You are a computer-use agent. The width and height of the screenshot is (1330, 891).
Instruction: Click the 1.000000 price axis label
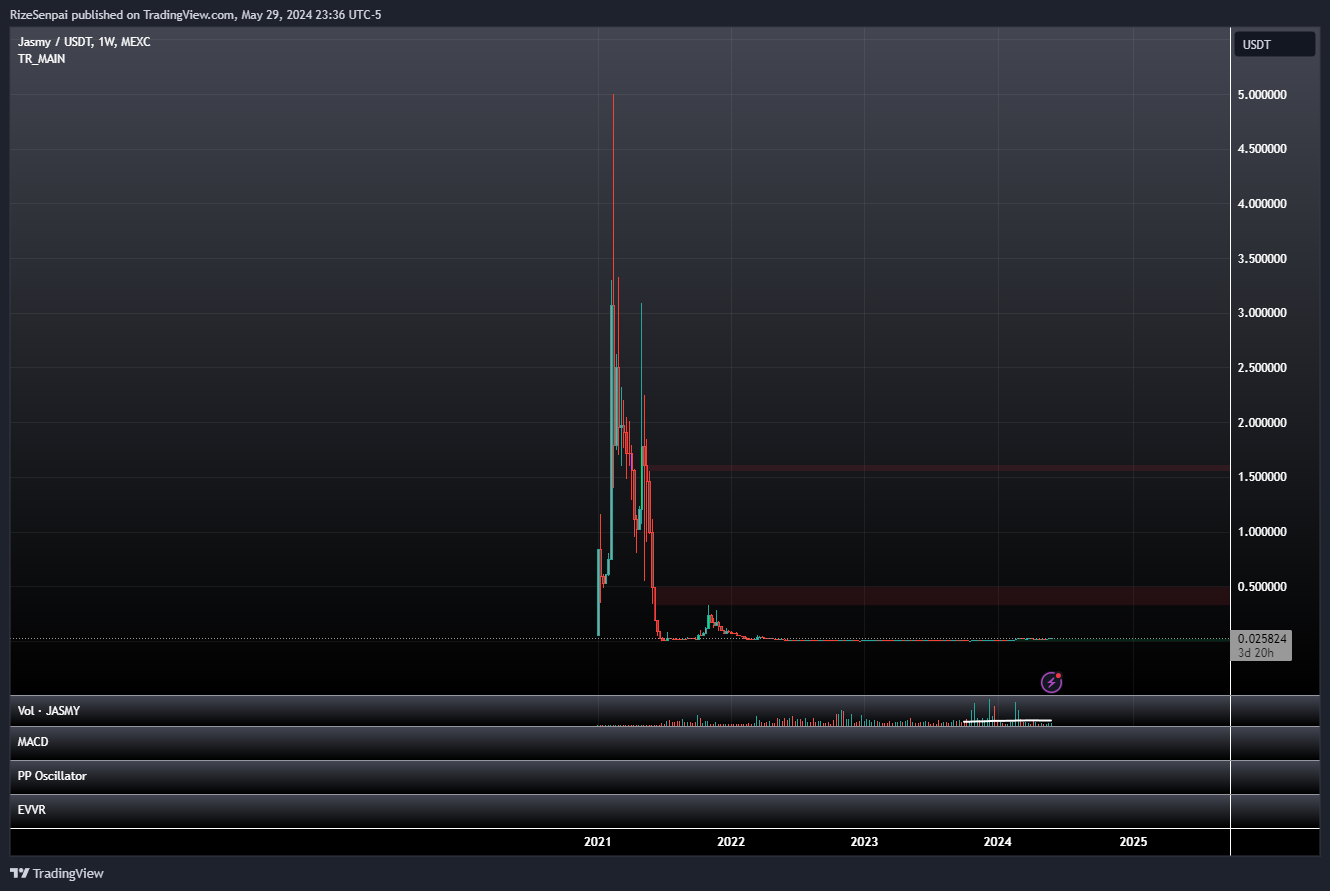point(1262,532)
